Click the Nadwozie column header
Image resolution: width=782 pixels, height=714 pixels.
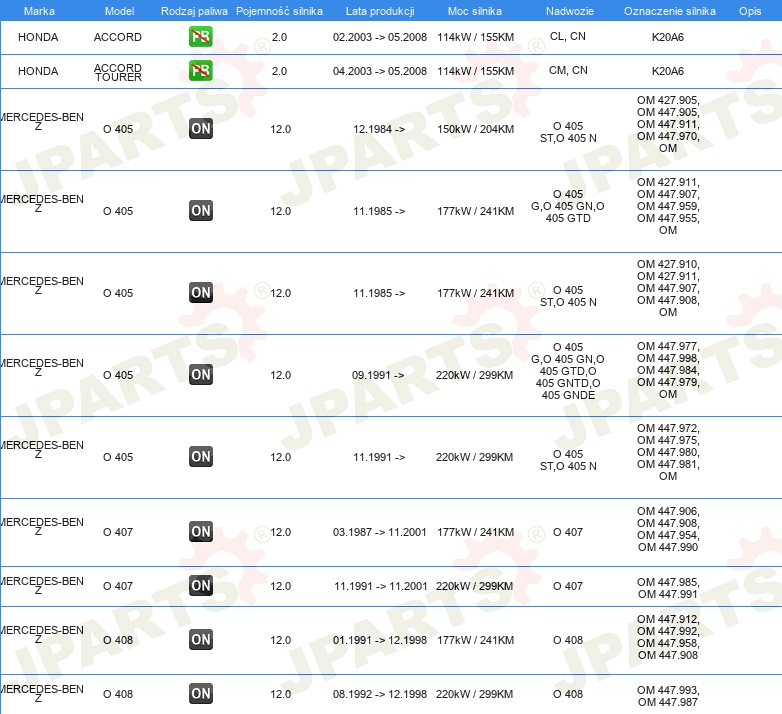[x=570, y=11]
